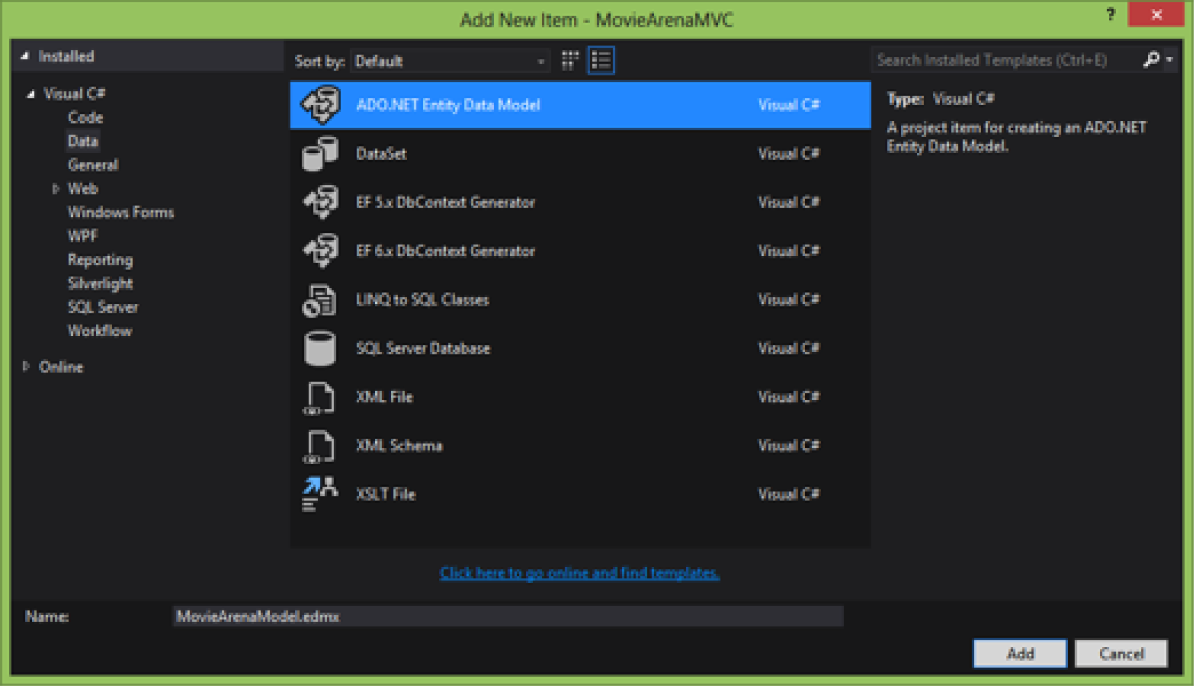Expand the Online section
1196x688 pixels.
26,367
